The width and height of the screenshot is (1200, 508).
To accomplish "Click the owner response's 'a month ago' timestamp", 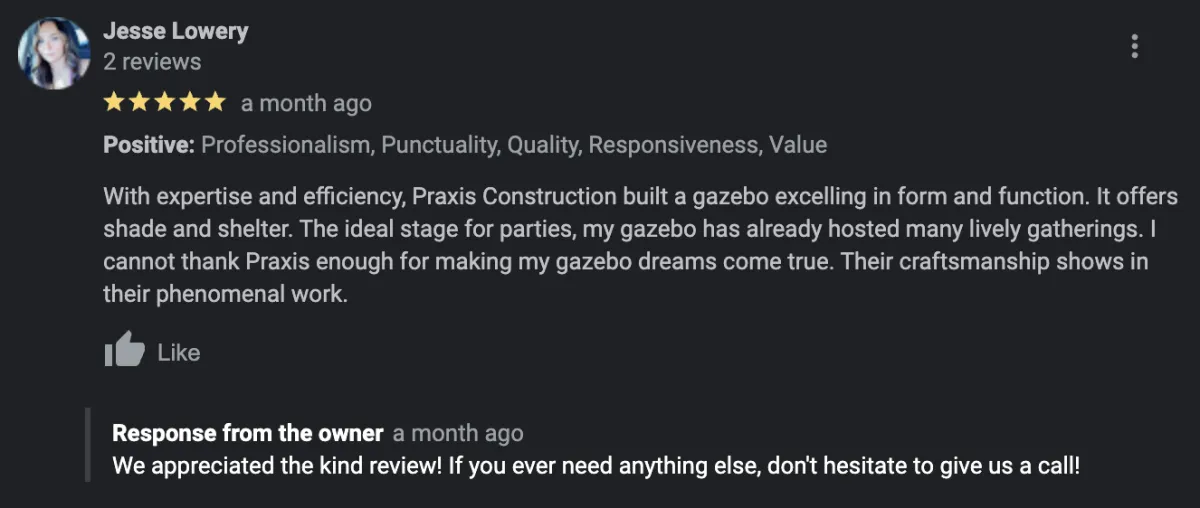I will [458, 433].
